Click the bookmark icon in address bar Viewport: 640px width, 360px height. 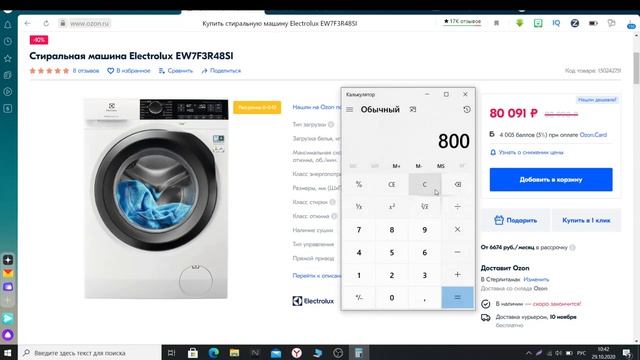pos(496,23)
